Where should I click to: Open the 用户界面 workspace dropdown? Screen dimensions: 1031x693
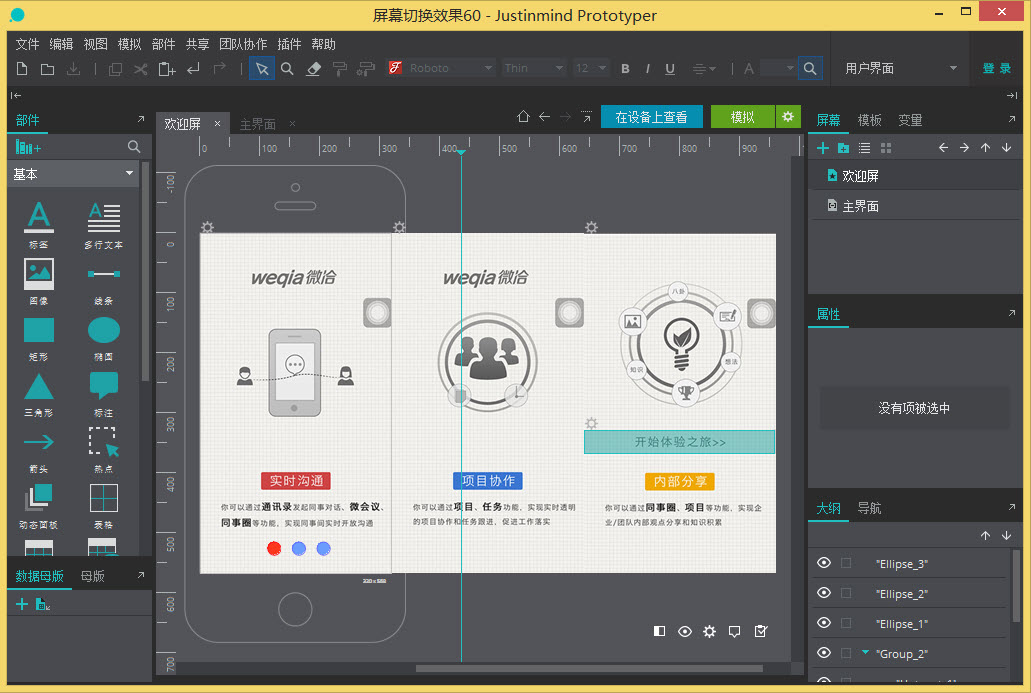click(899, 68)
